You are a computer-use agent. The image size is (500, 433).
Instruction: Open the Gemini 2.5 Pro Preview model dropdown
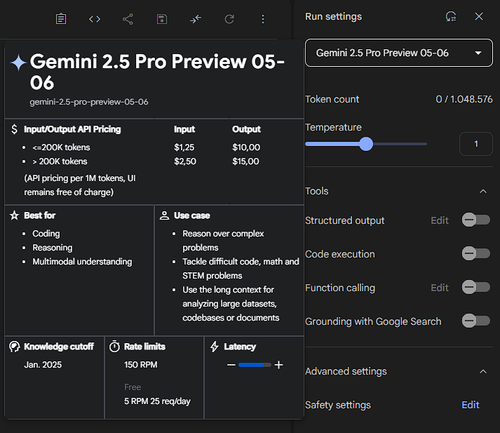(399, 53)
